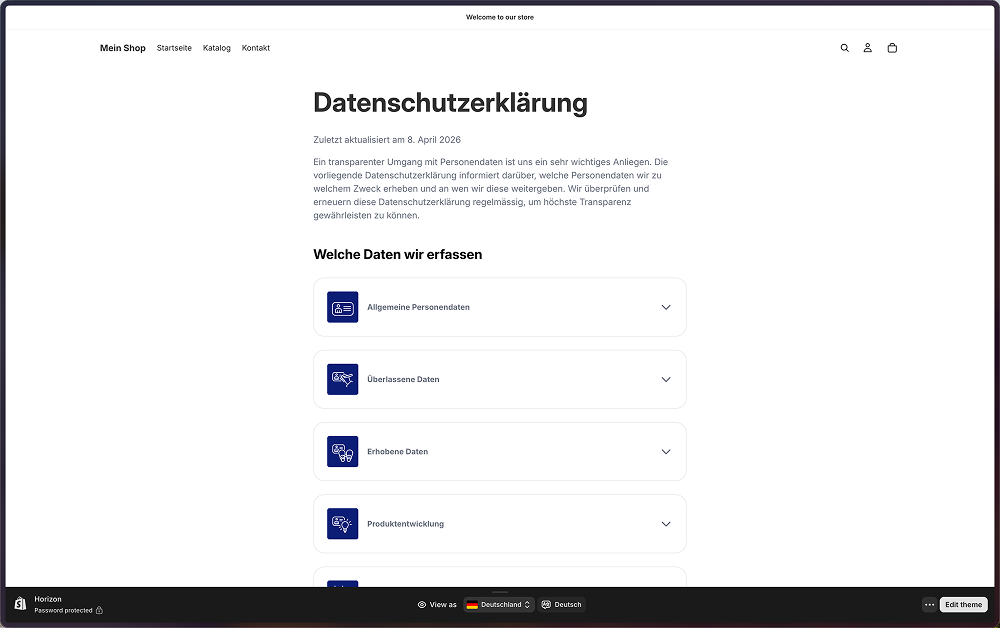Click the Allgemeine Personendaten ID card icon

click(342, 307)
